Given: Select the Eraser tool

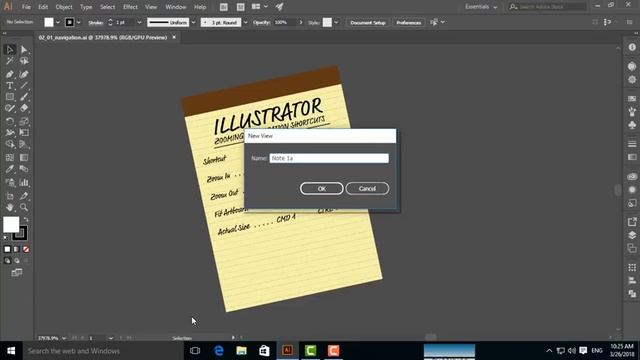Looking at the screenshot, I should click(24, 109).
